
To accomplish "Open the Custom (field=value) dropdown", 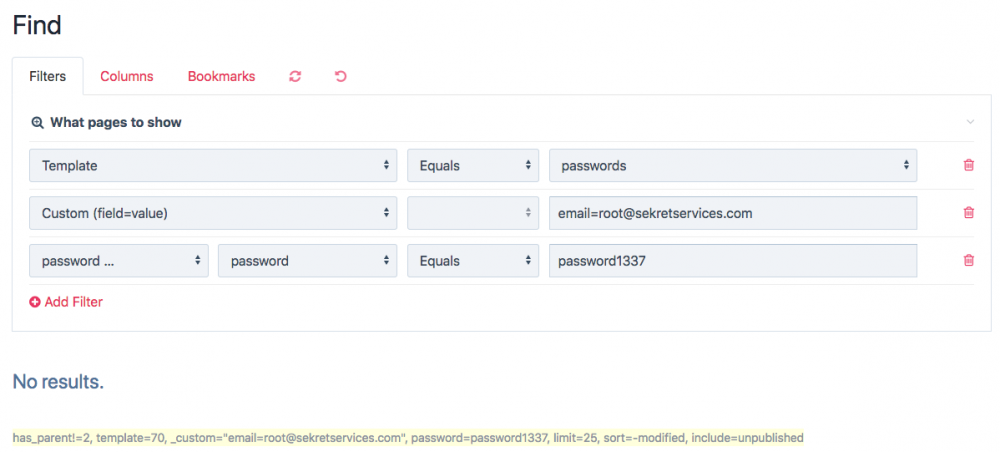I will [213, 213].
